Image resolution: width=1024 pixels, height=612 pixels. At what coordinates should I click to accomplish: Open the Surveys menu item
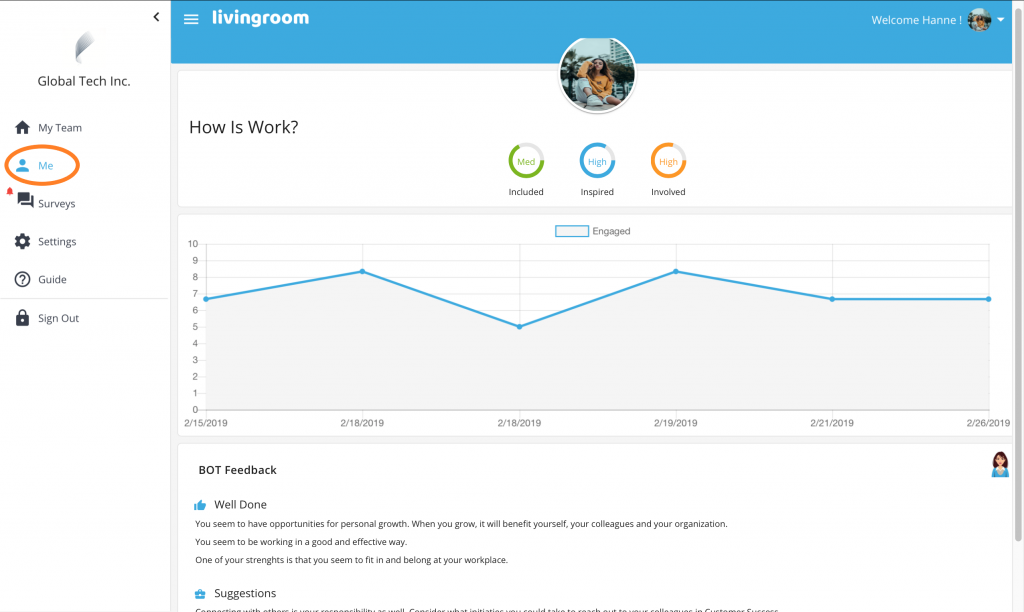pyautogui.click(x=56, y=203)
